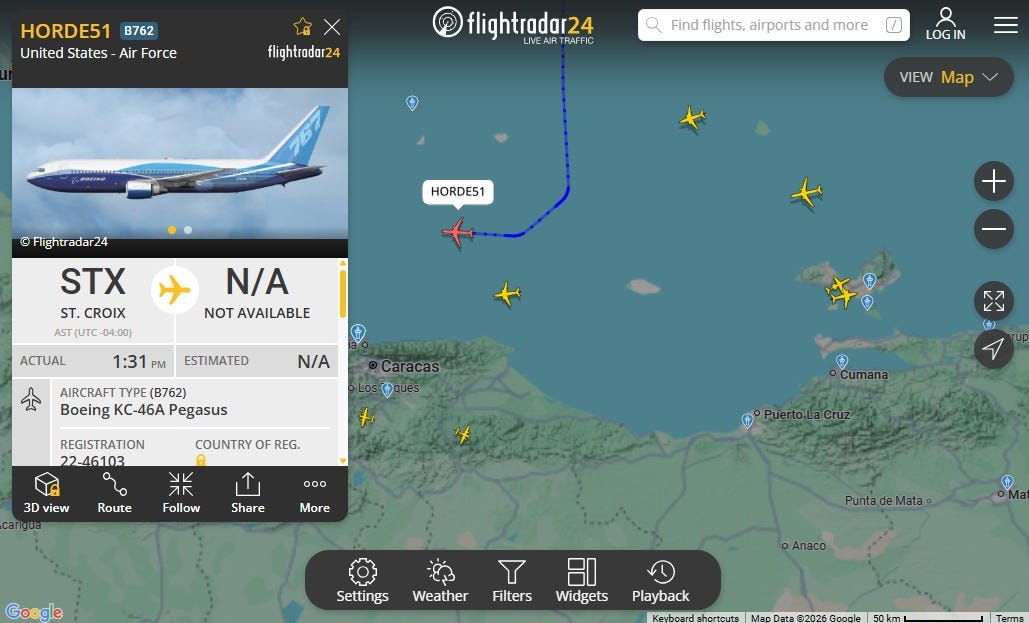Viewport: 1029px width, 623px height.
Task: Show the second aircraft photo dot
Action: coord(188,230)
